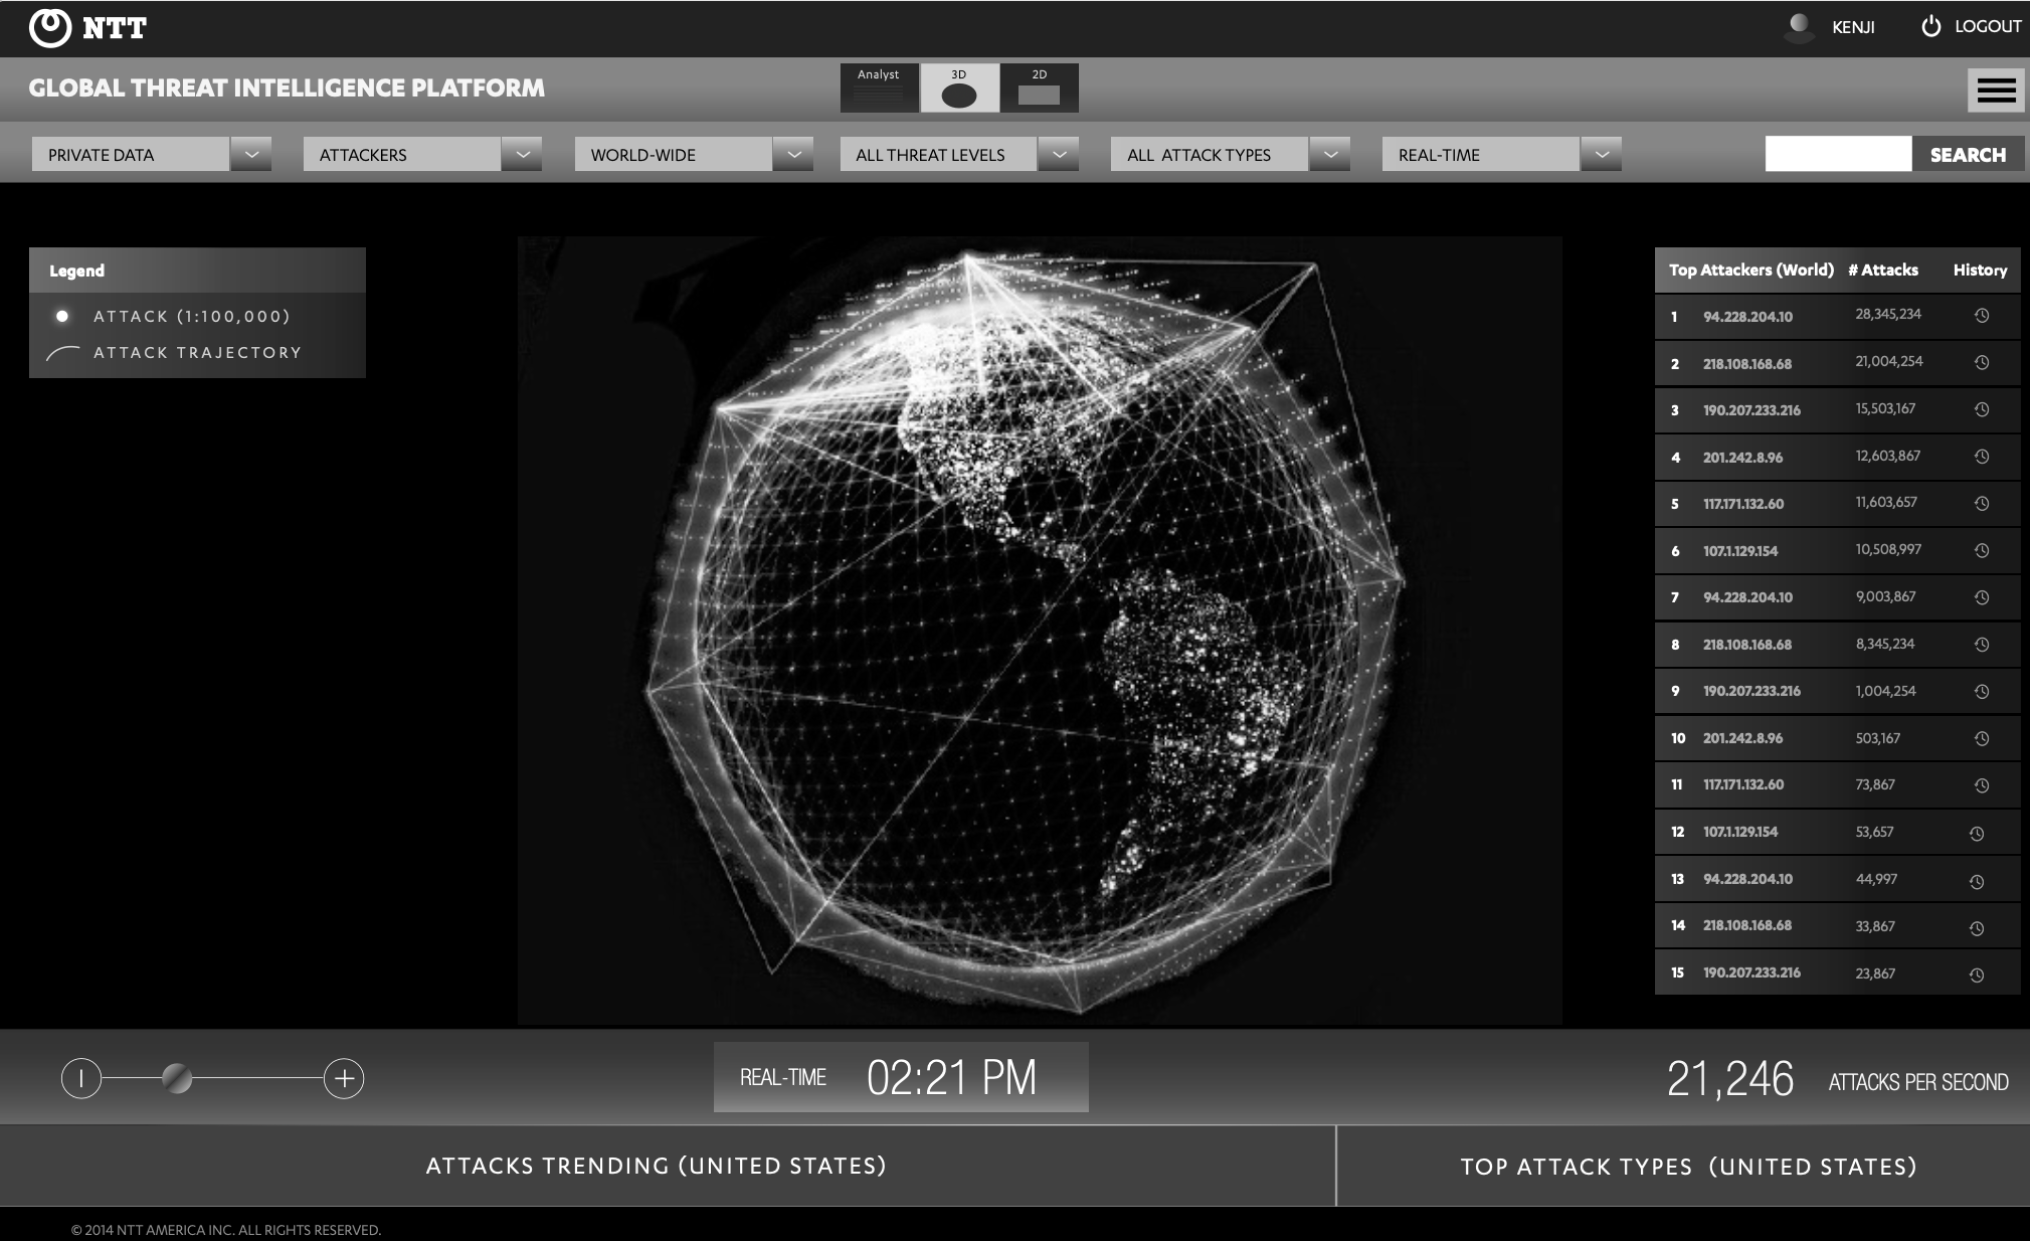Screen dimensions: 2030x1241
Task: Click the Kenji user avatar icon
Action: click(x=1799, y=27)
